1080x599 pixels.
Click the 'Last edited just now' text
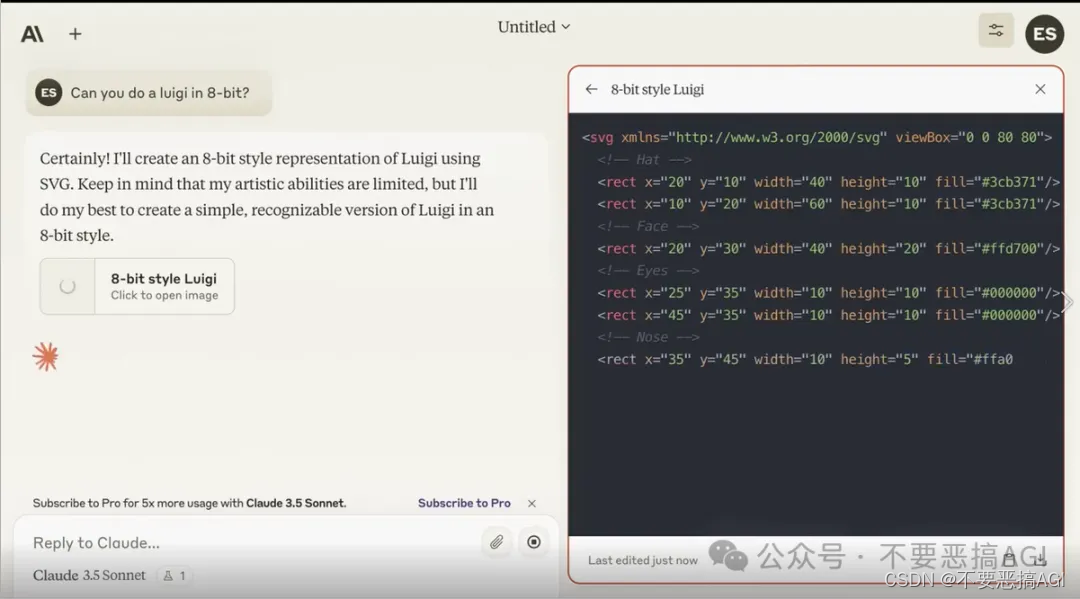tap(643, 560)
